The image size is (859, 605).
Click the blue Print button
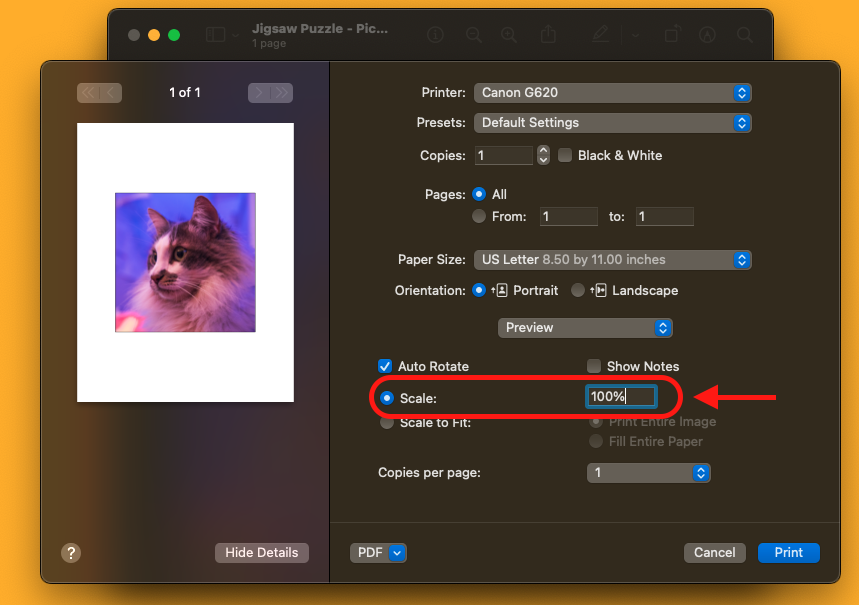[789, 553]
